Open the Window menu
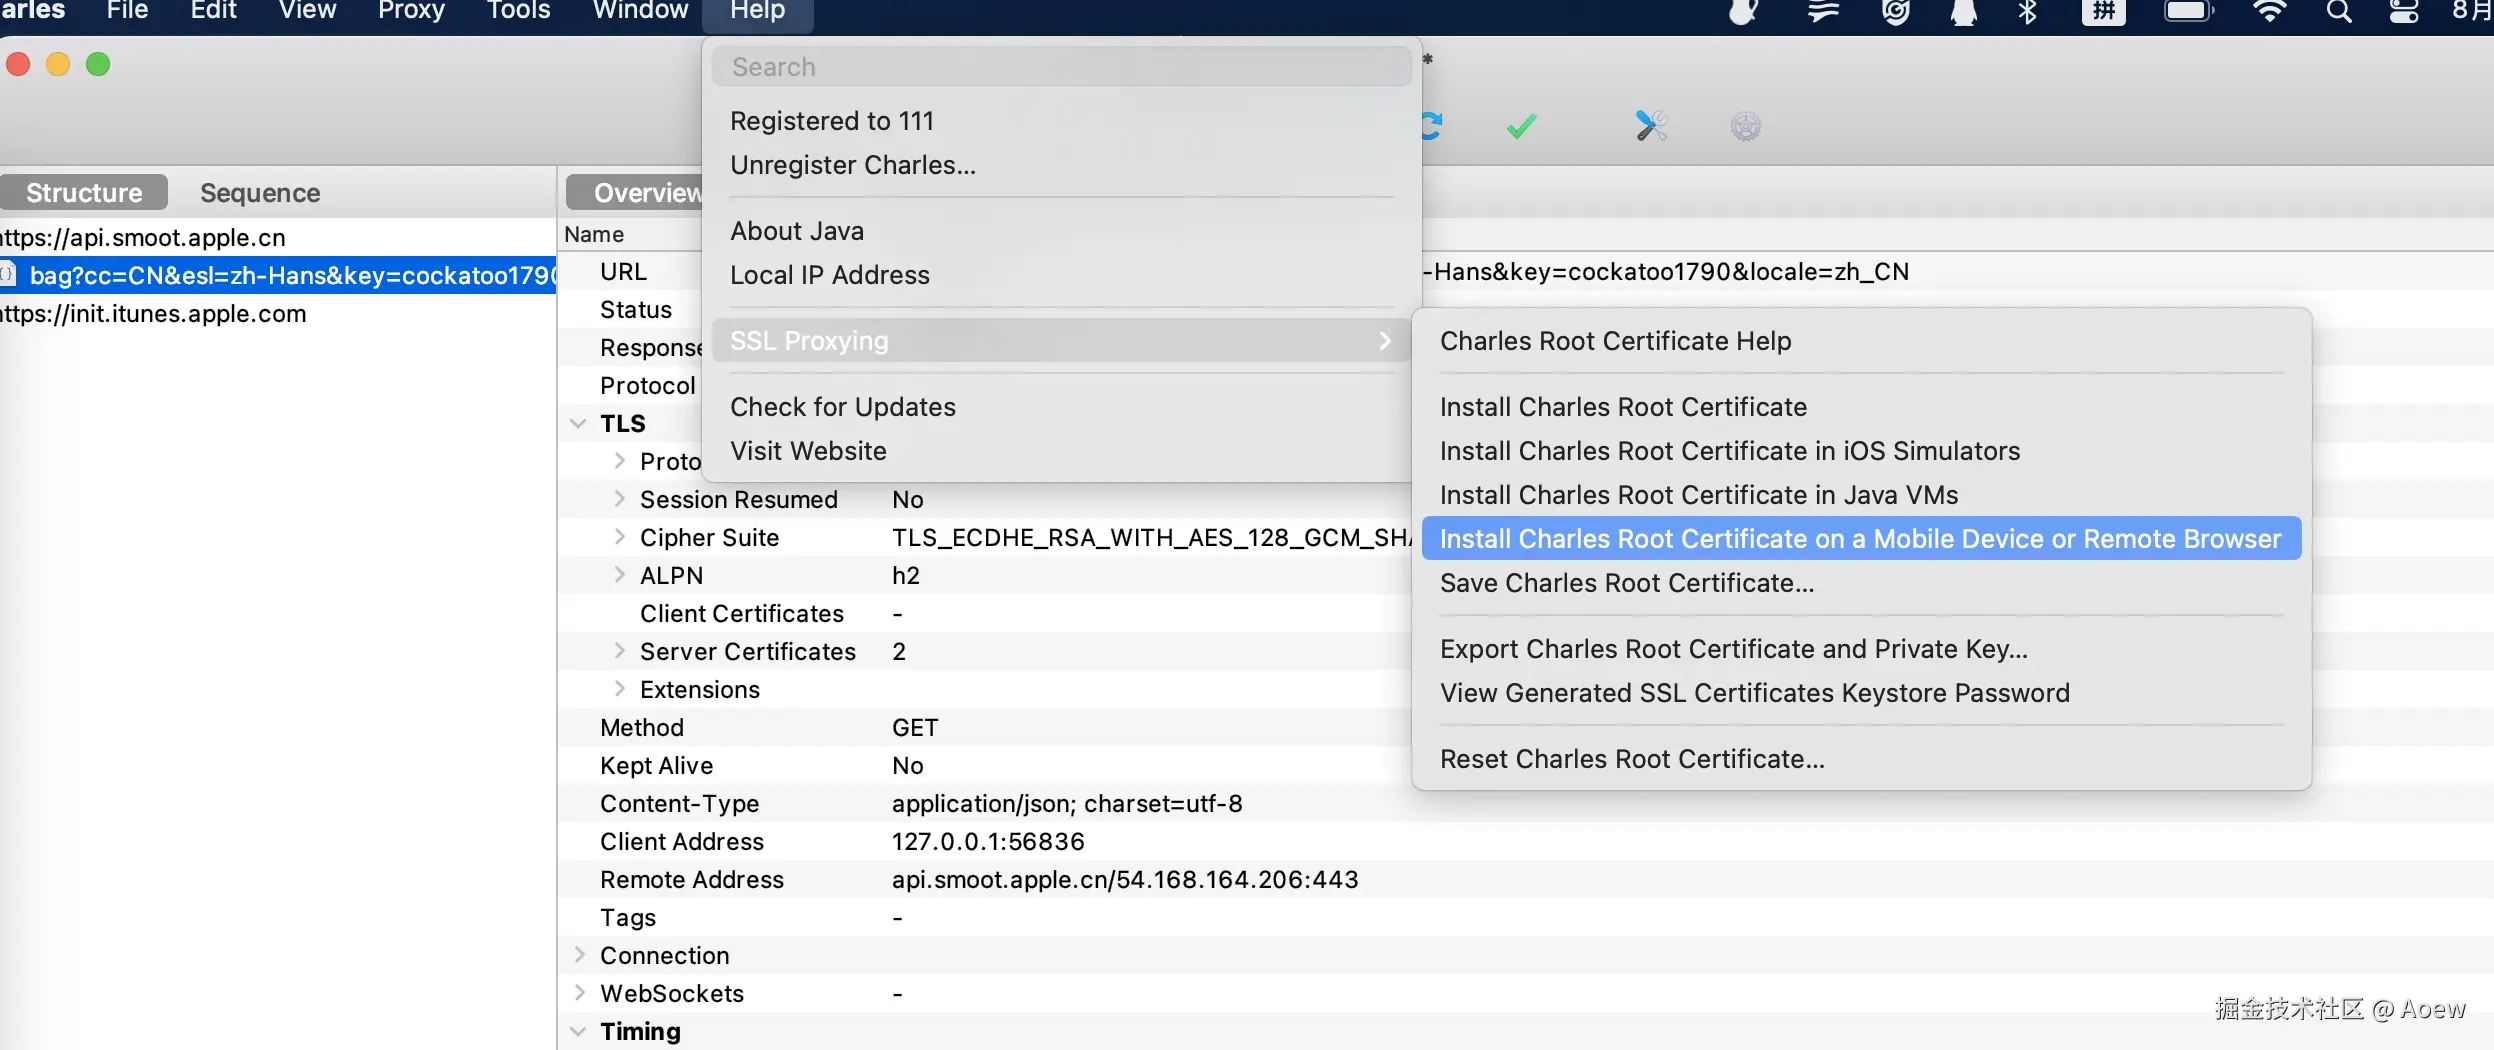 640,11
